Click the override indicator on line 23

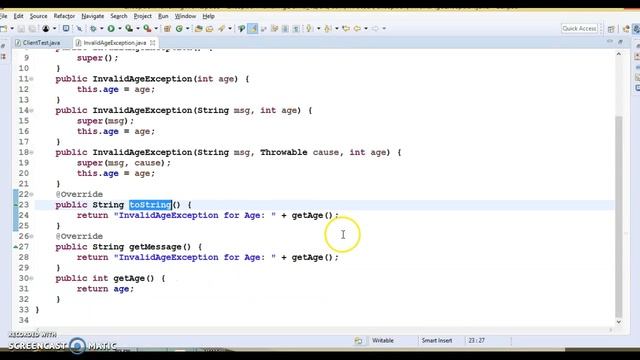(x=16, y=204)
